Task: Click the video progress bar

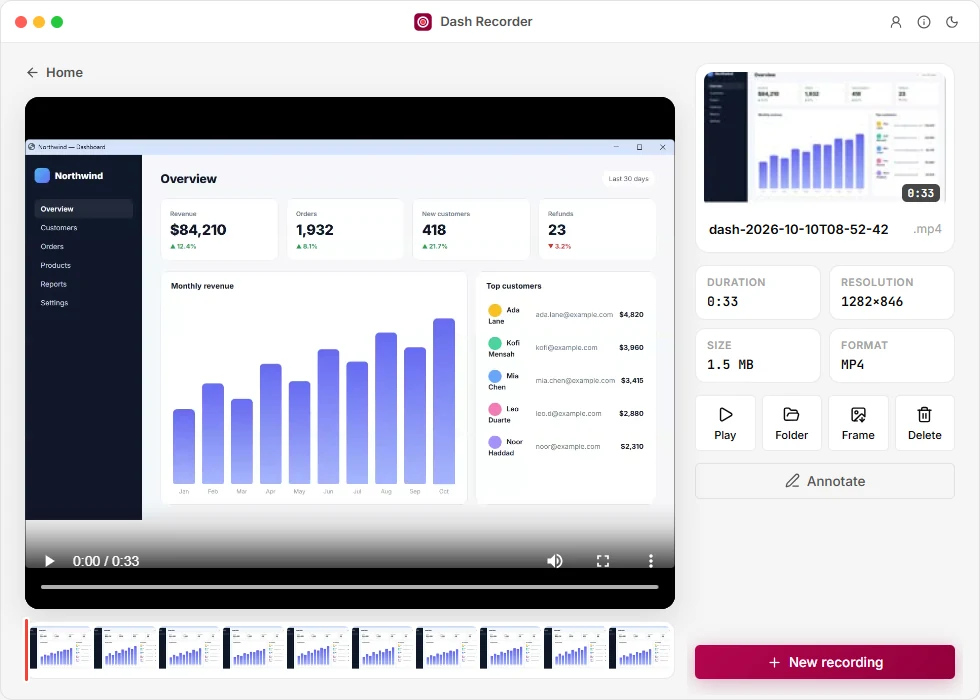Action: (349, 587)
